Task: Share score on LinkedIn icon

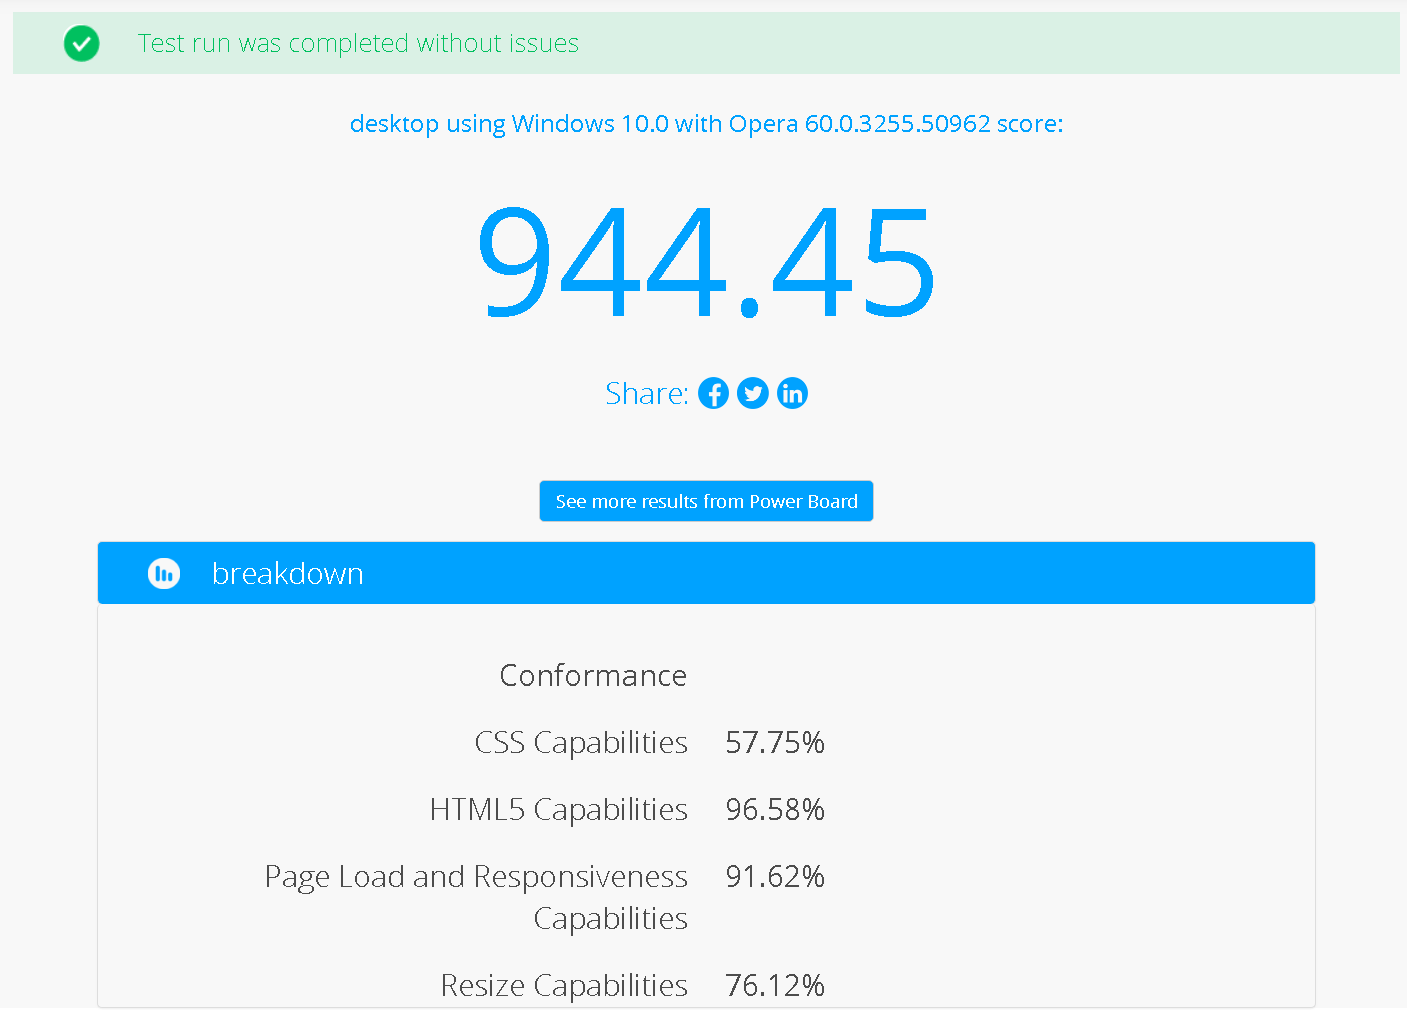Action: click(x=792, y=393)
